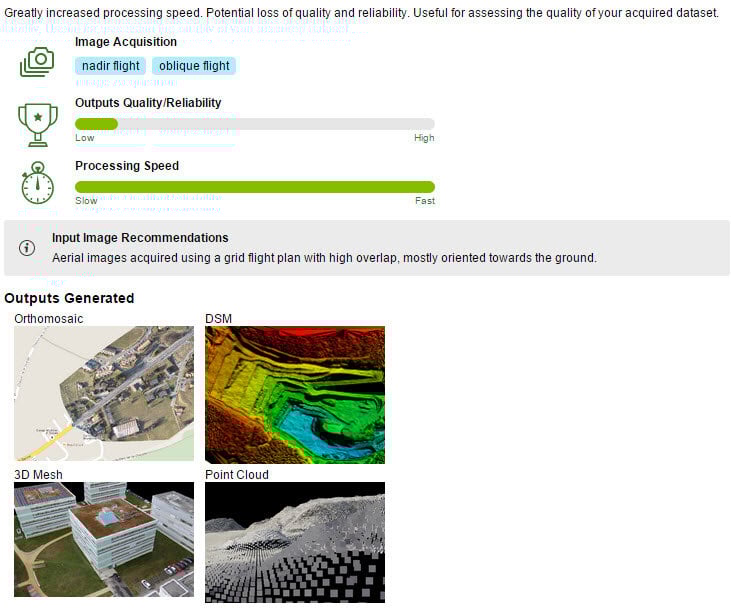Open the DSM elevation preview image

[294, 393]
